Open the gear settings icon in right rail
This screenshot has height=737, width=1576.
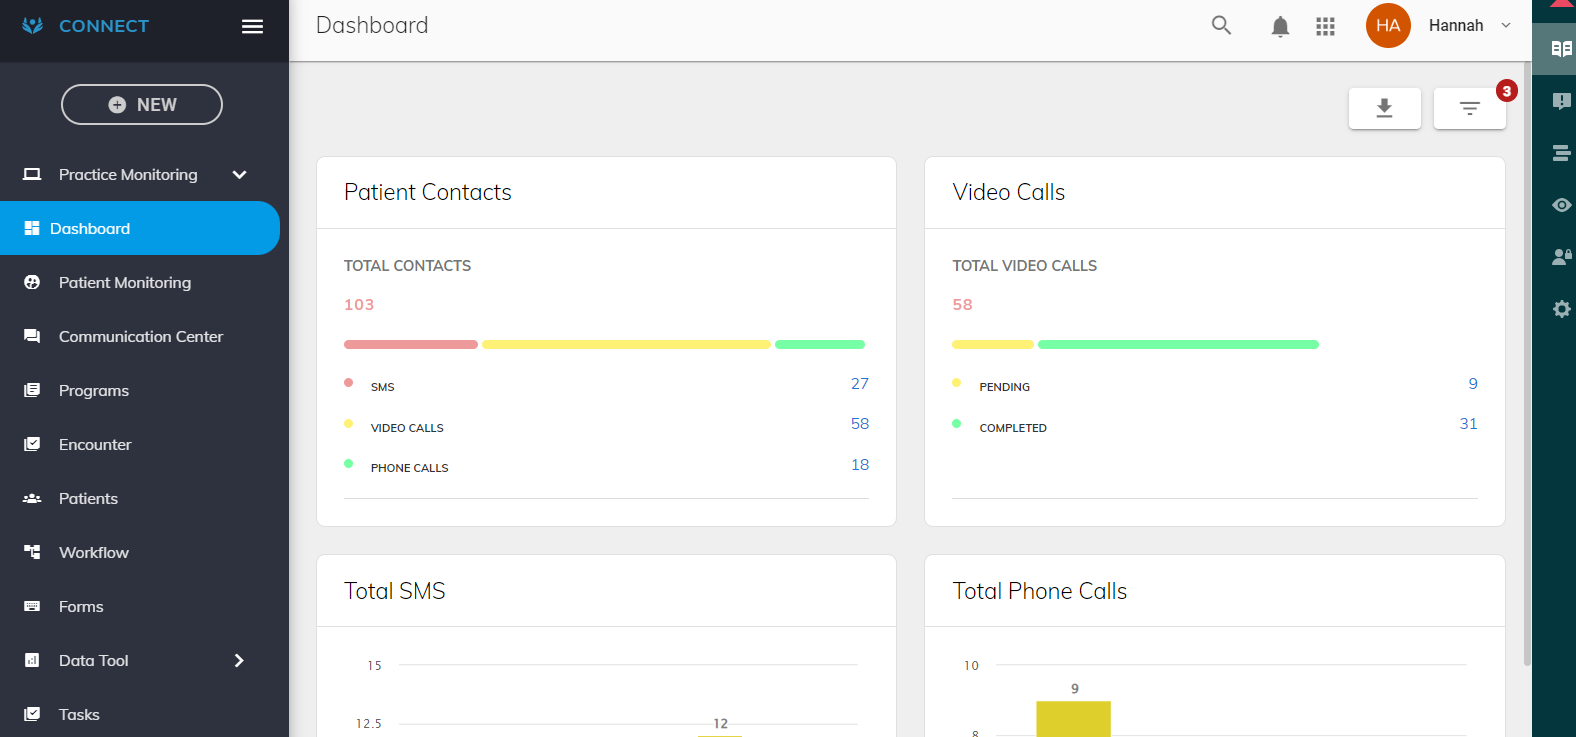pos(1561,309)
